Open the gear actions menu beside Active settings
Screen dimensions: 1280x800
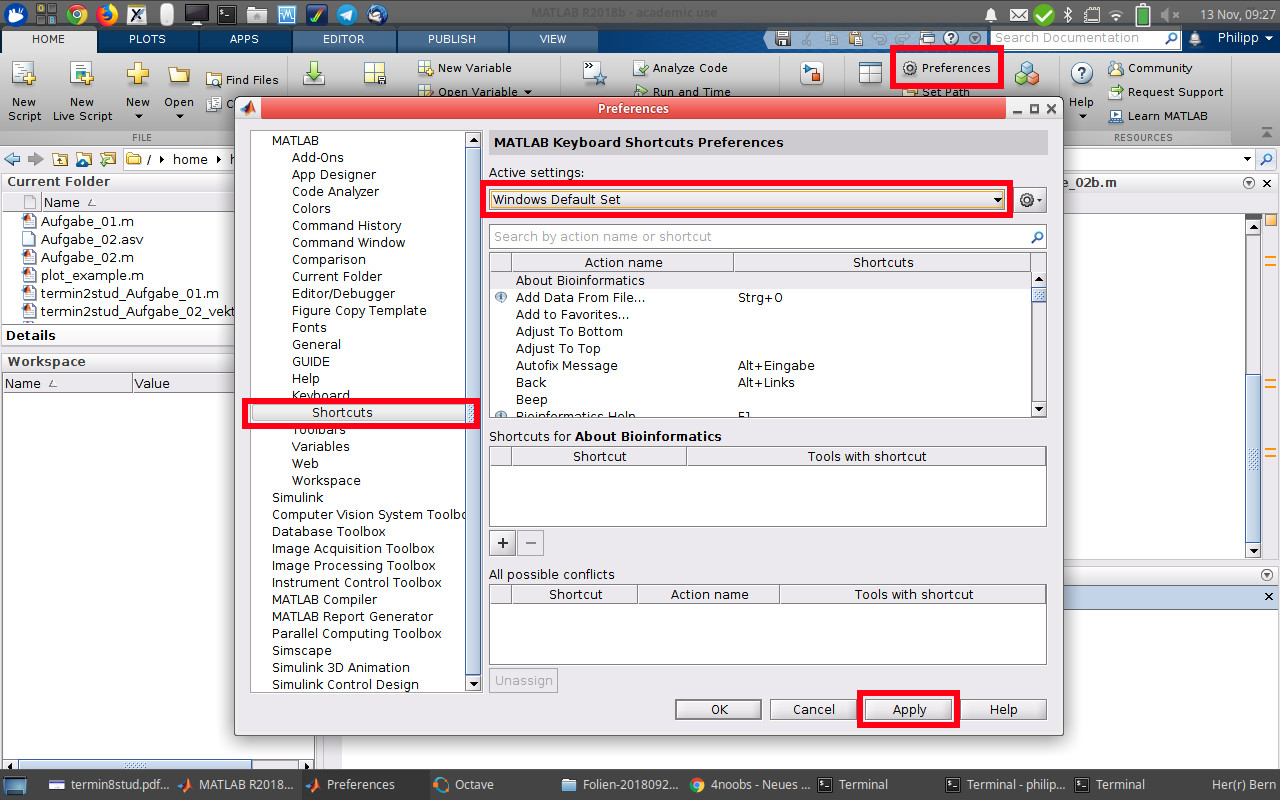pos(1029,200)
